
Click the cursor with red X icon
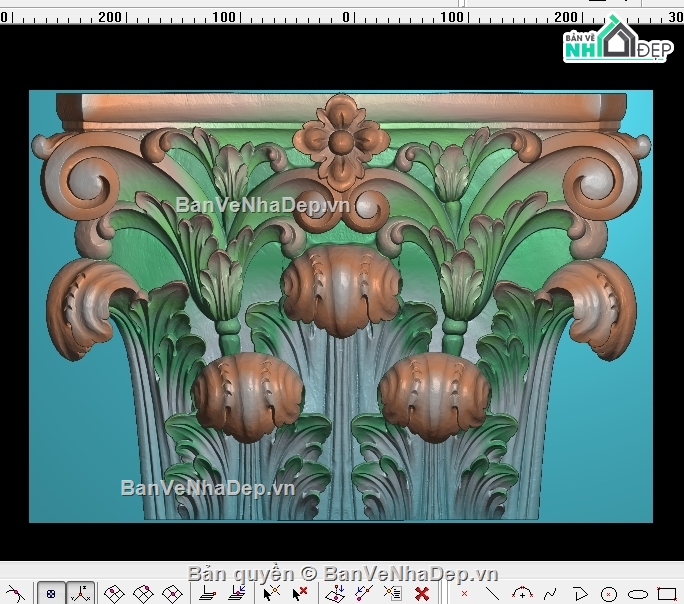pos(299,593)
